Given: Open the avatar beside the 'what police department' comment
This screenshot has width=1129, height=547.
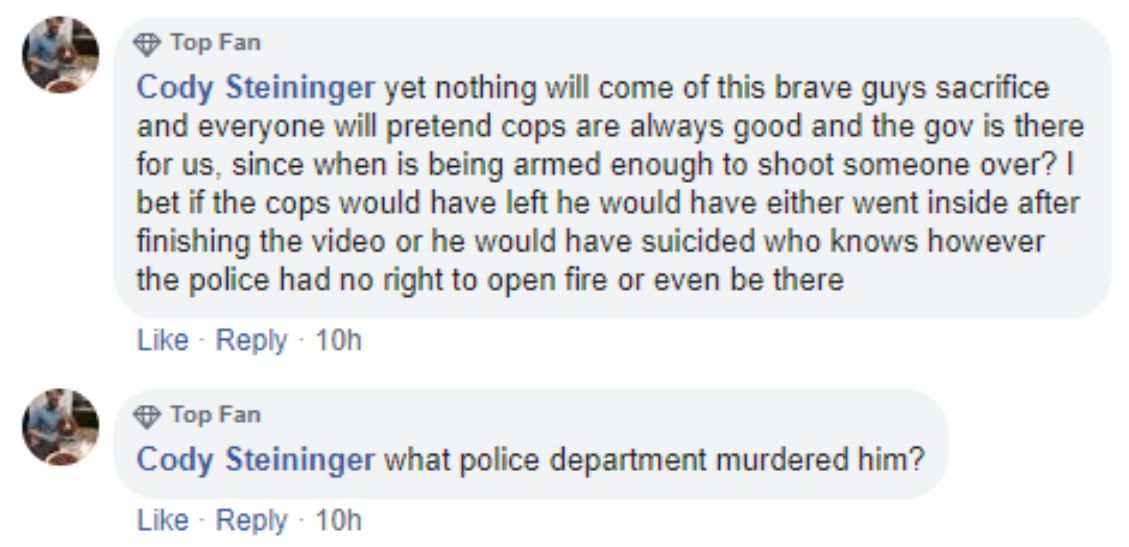Looking at the screenshot, I should 61,428.
